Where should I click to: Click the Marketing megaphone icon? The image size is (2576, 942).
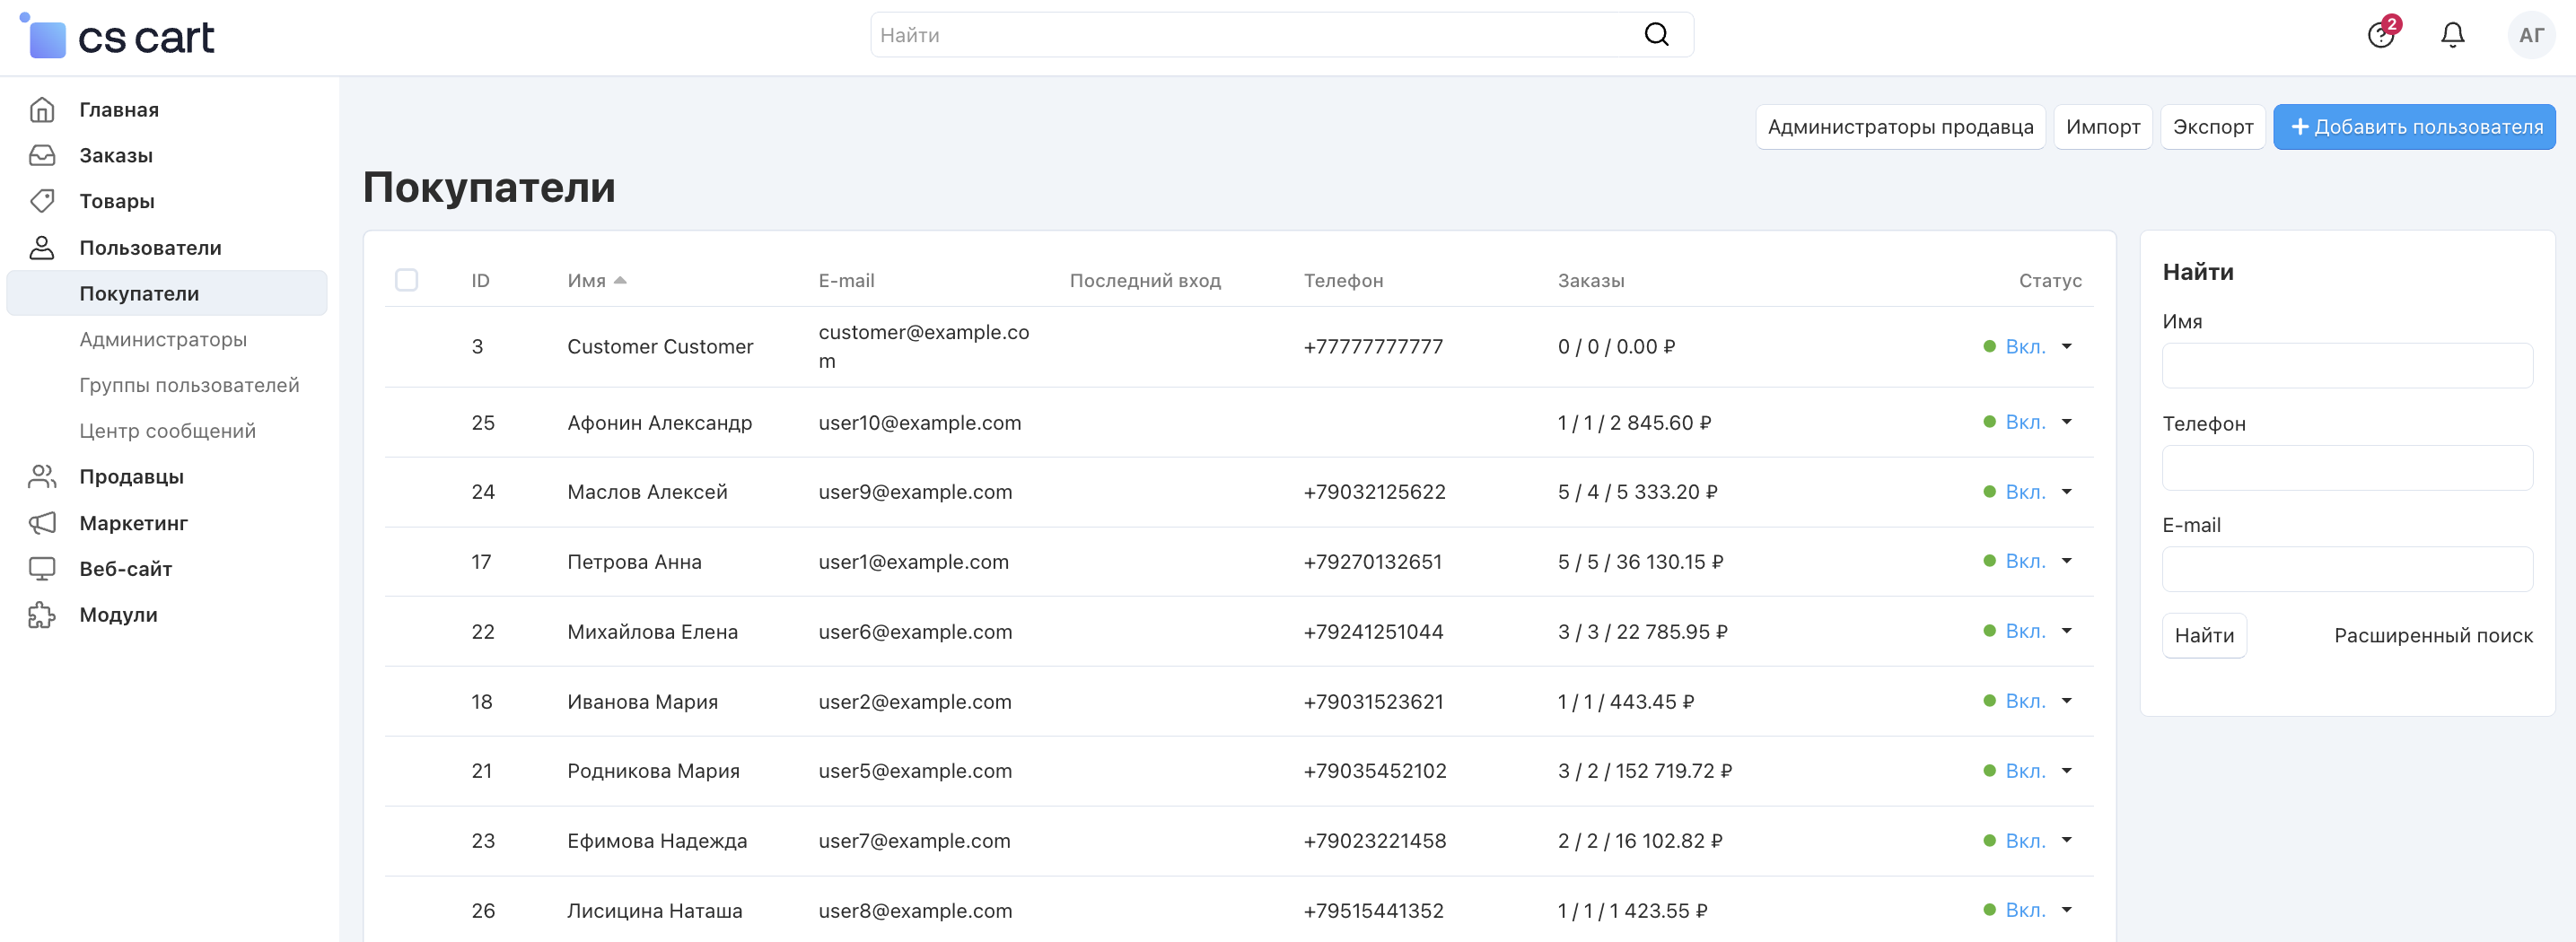(42, 523)
